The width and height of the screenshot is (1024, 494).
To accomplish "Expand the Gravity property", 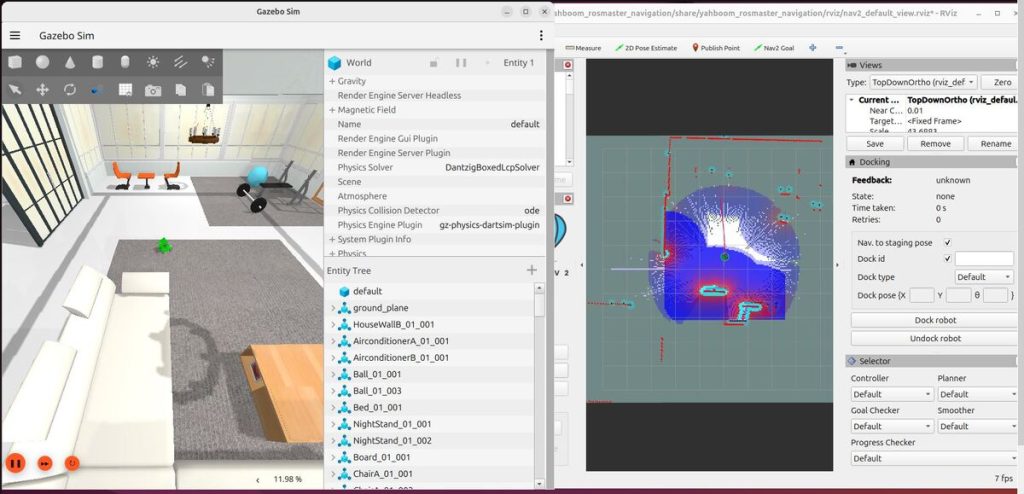I will [332, 81].
